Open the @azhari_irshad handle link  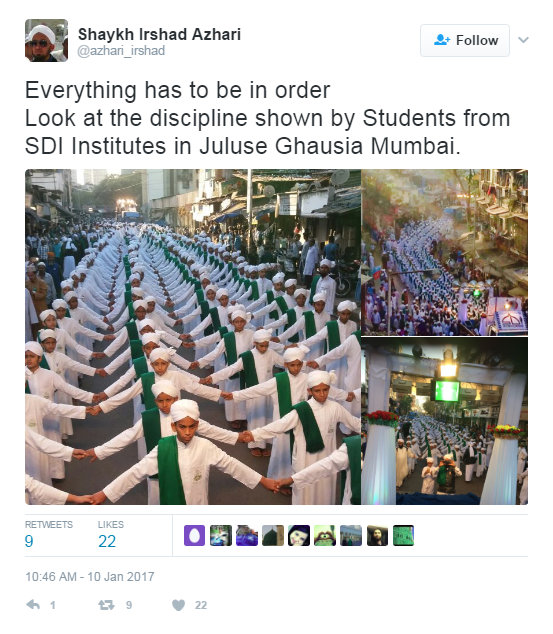(121, 51)
